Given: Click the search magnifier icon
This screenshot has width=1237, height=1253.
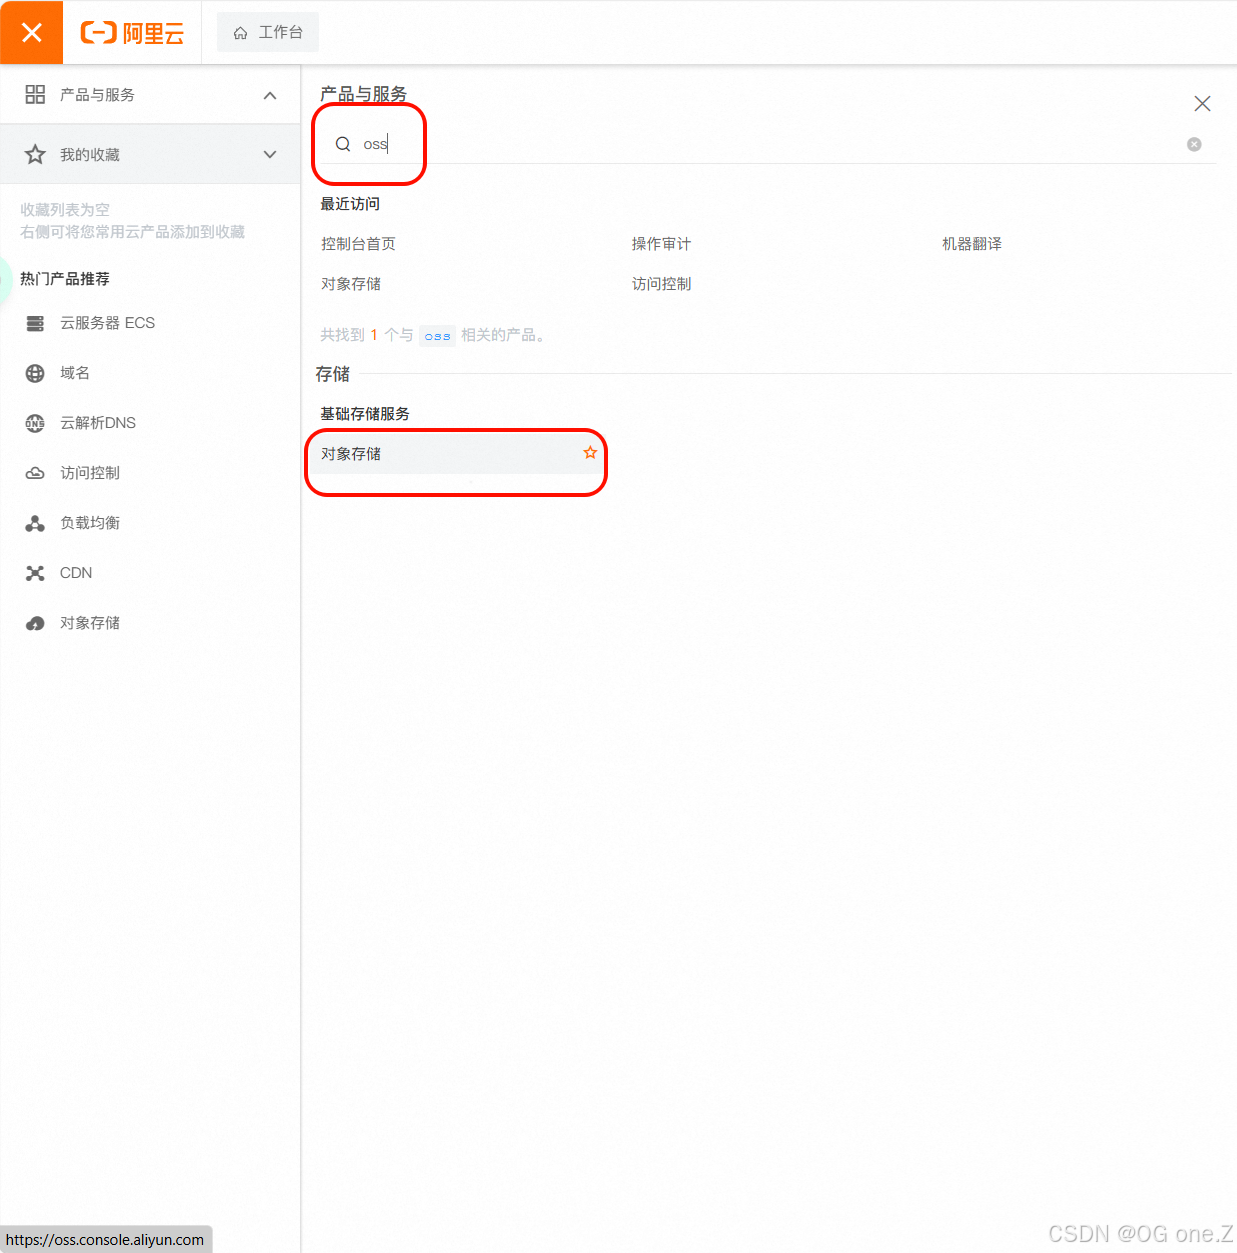Looking at the screenshot, I should click(x=343, y=144).
